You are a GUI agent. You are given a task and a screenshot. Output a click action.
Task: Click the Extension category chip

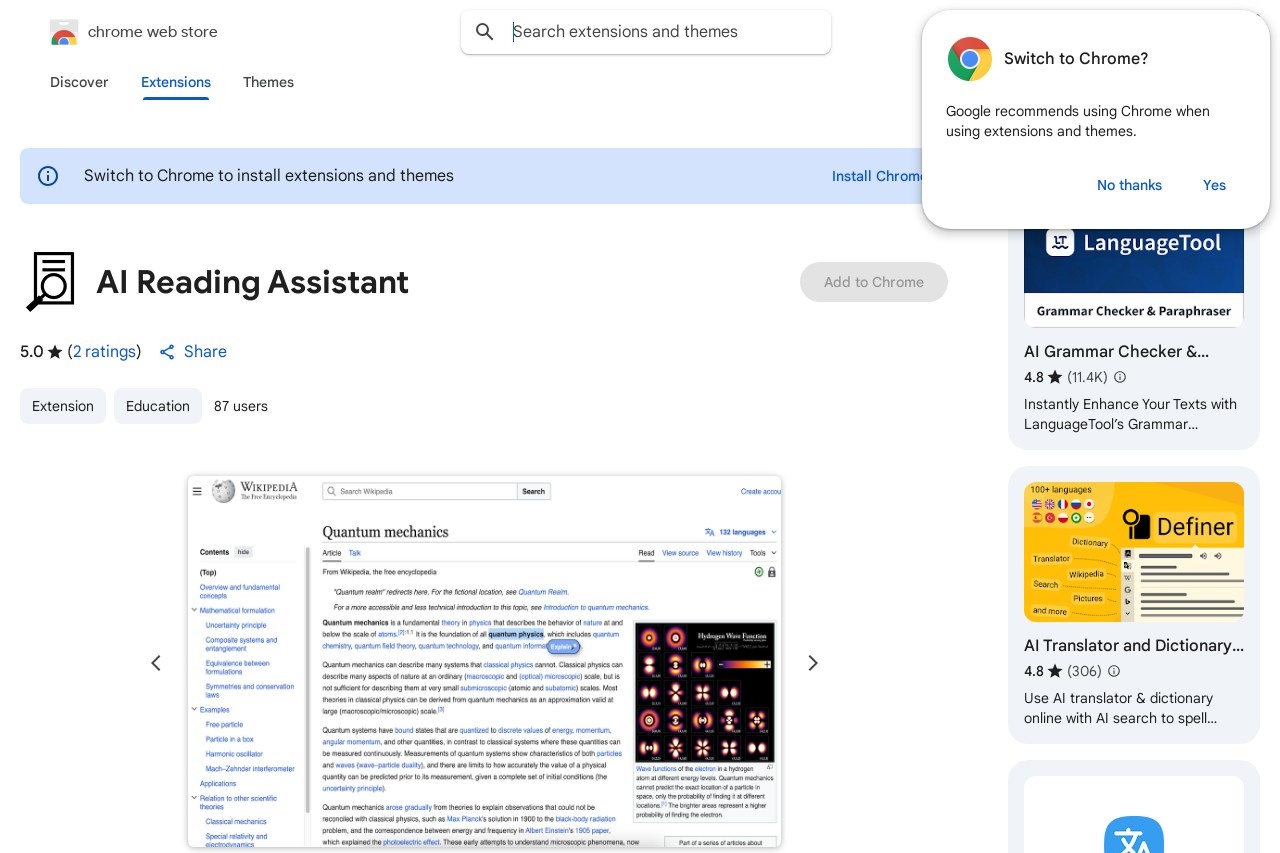click(x=63, y=406)
